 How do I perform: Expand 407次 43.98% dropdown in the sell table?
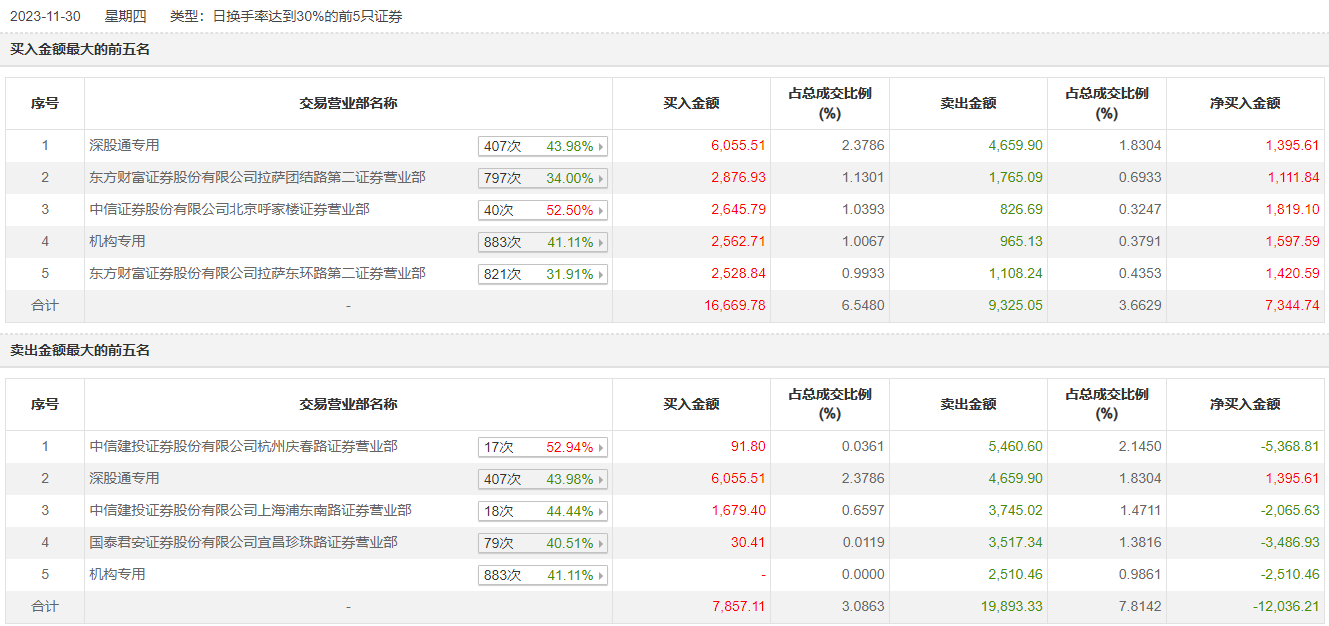[543, 480]
